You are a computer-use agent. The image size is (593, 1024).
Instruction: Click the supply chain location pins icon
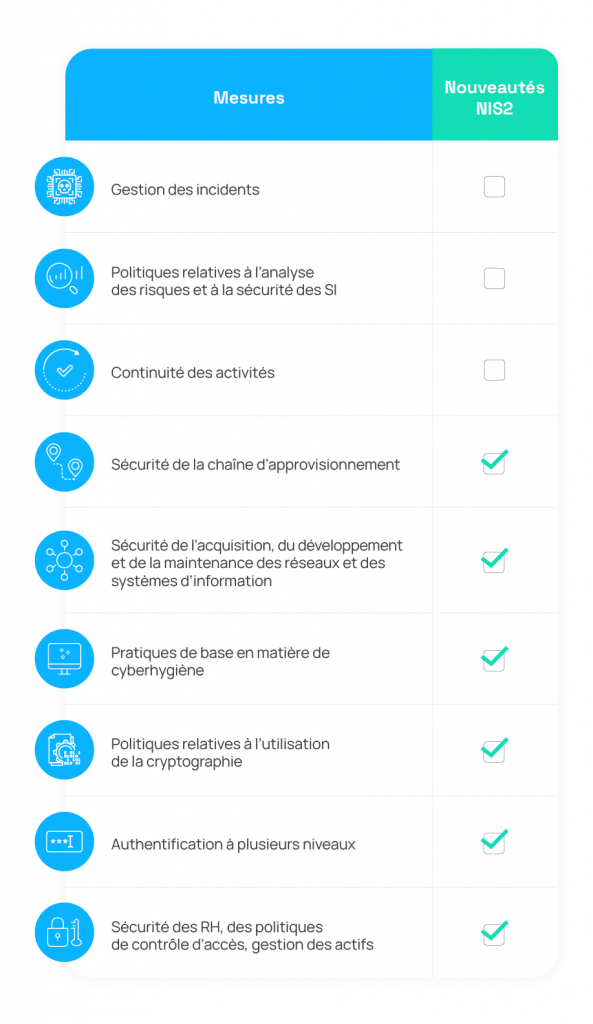pos(64,462)
